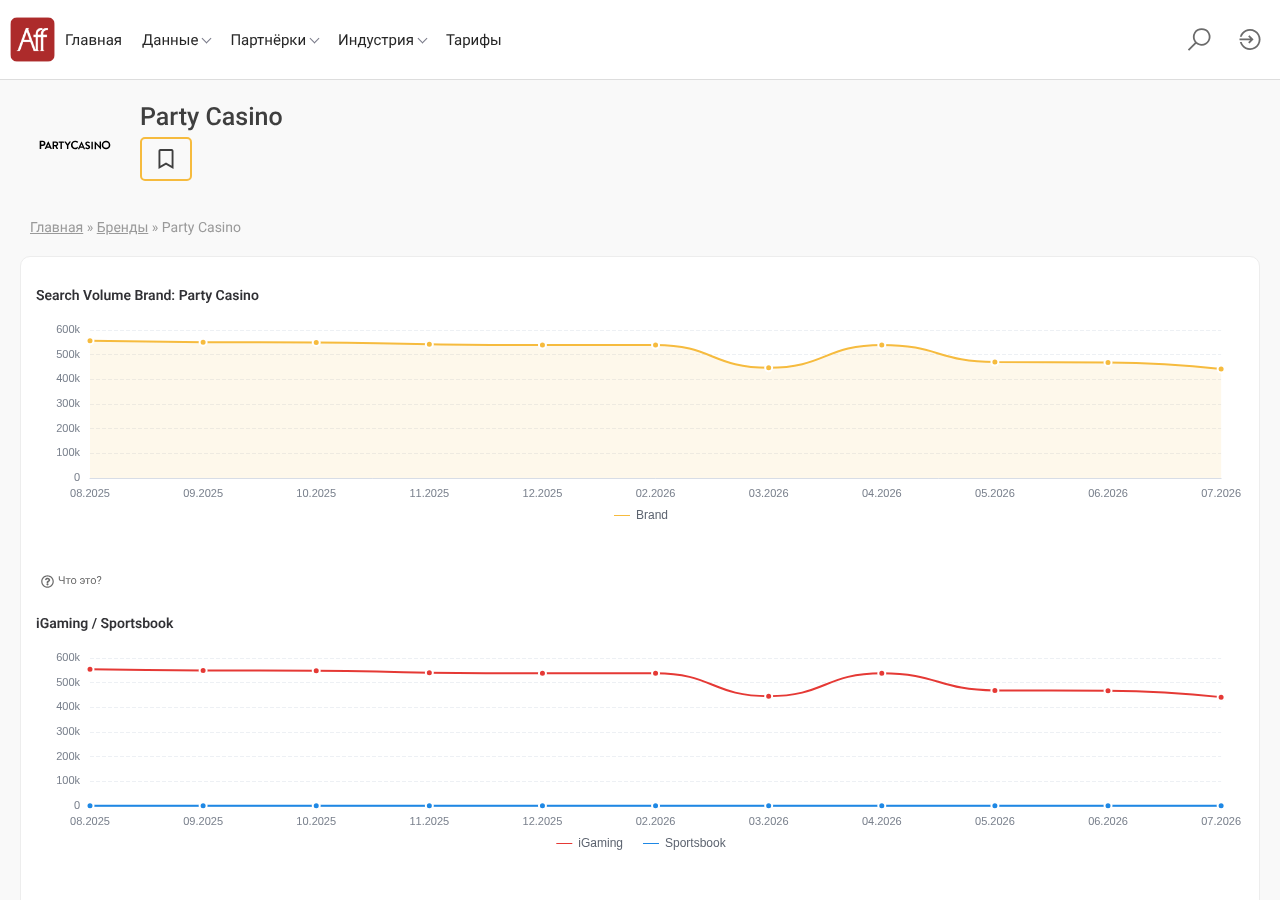Click the blue Sportsbook point for 08.2025
Screen dimensions: 1280x900
[x=90, y=805]
